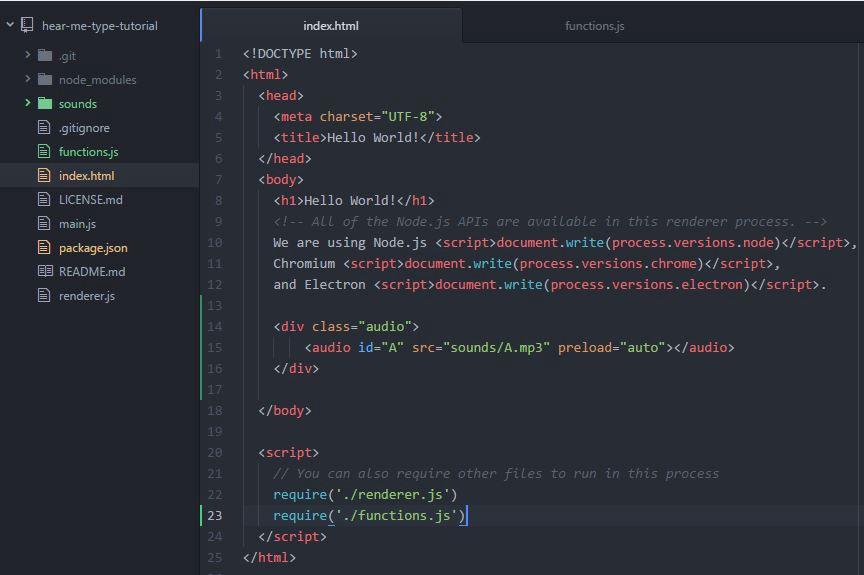Click the file icon beside .gitignore

click(x=44, y=127)
